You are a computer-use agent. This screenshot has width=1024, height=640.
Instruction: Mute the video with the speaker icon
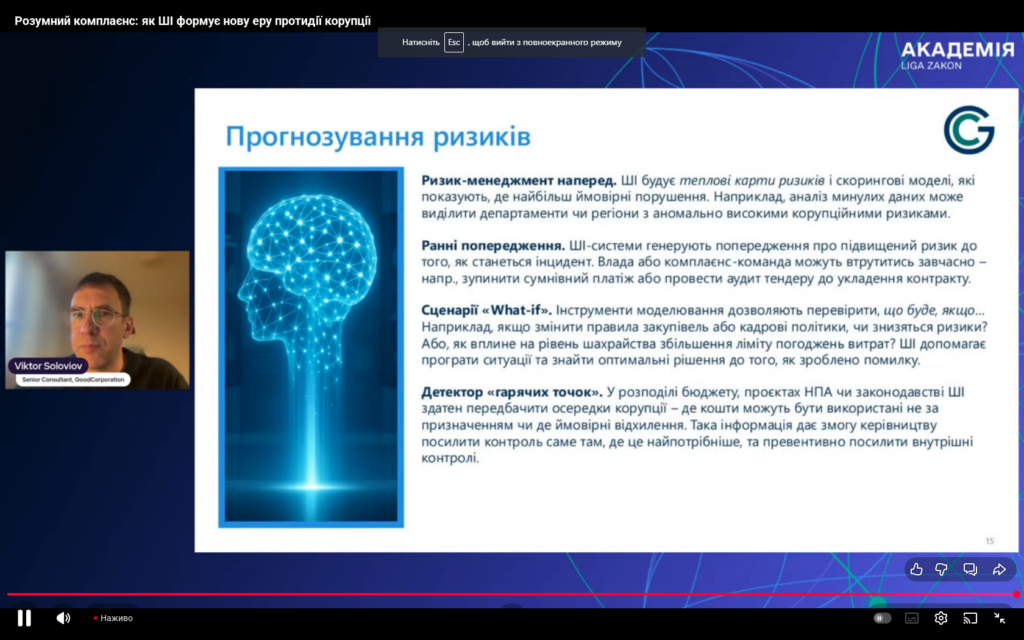click(63, 618)
